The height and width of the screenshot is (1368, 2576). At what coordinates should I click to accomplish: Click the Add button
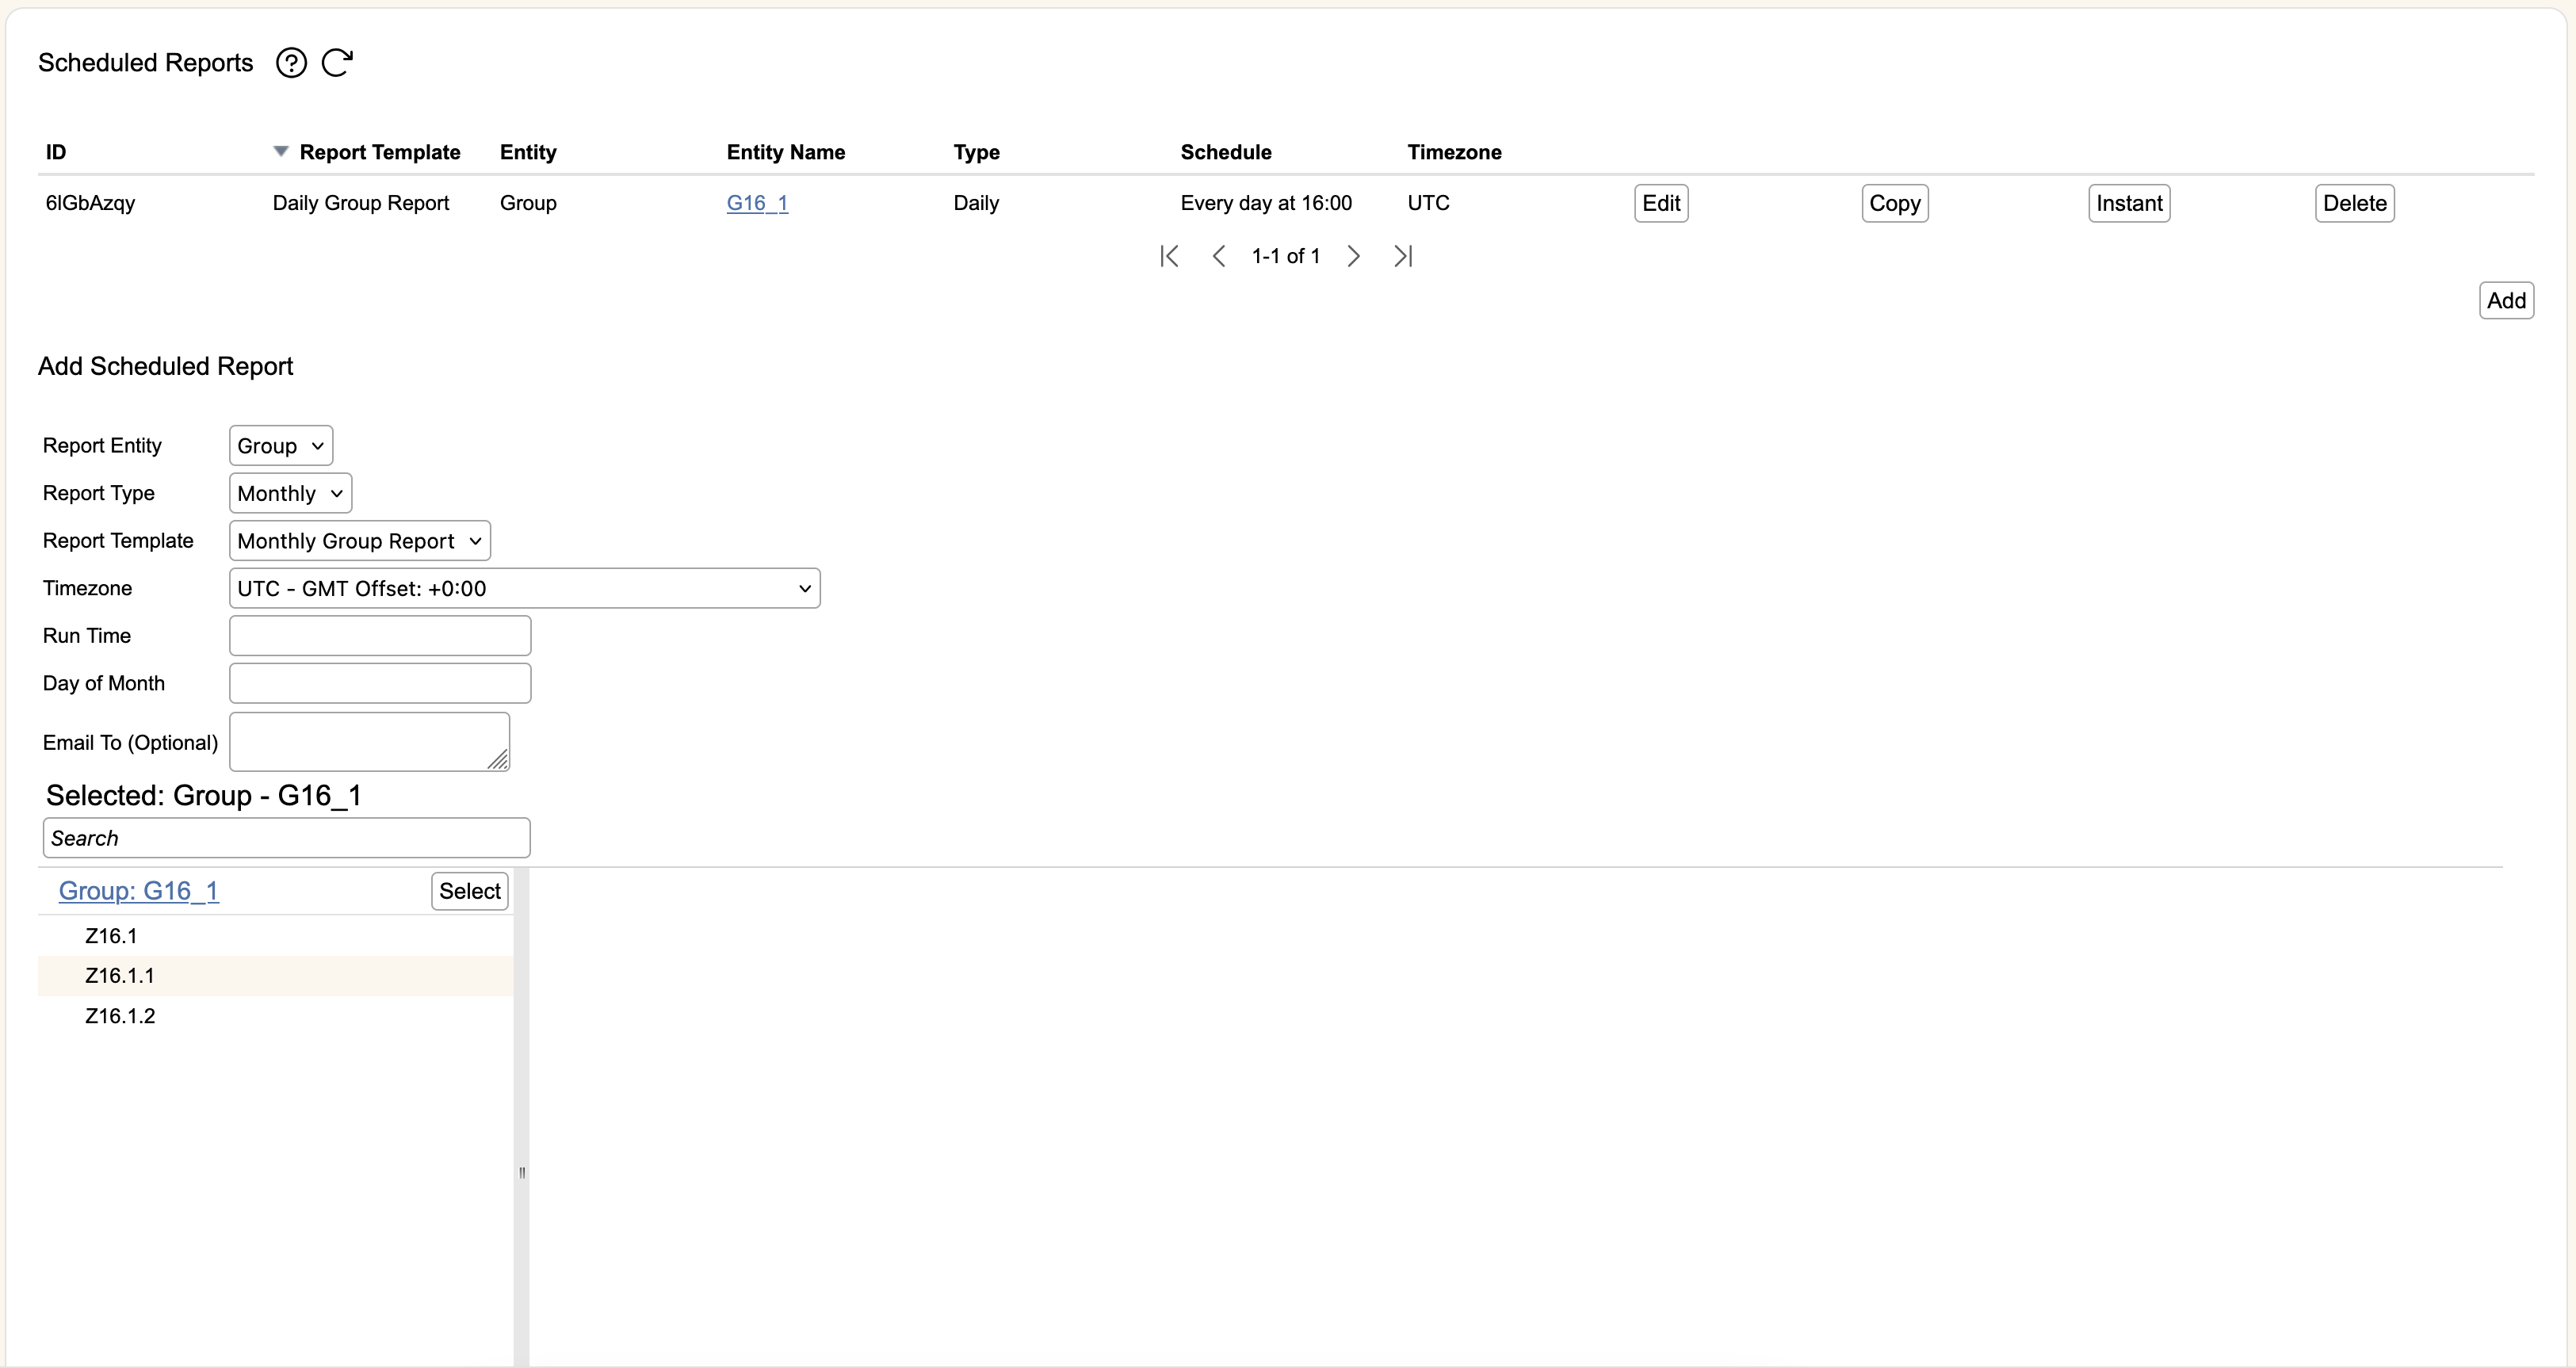click(2506, 300)
